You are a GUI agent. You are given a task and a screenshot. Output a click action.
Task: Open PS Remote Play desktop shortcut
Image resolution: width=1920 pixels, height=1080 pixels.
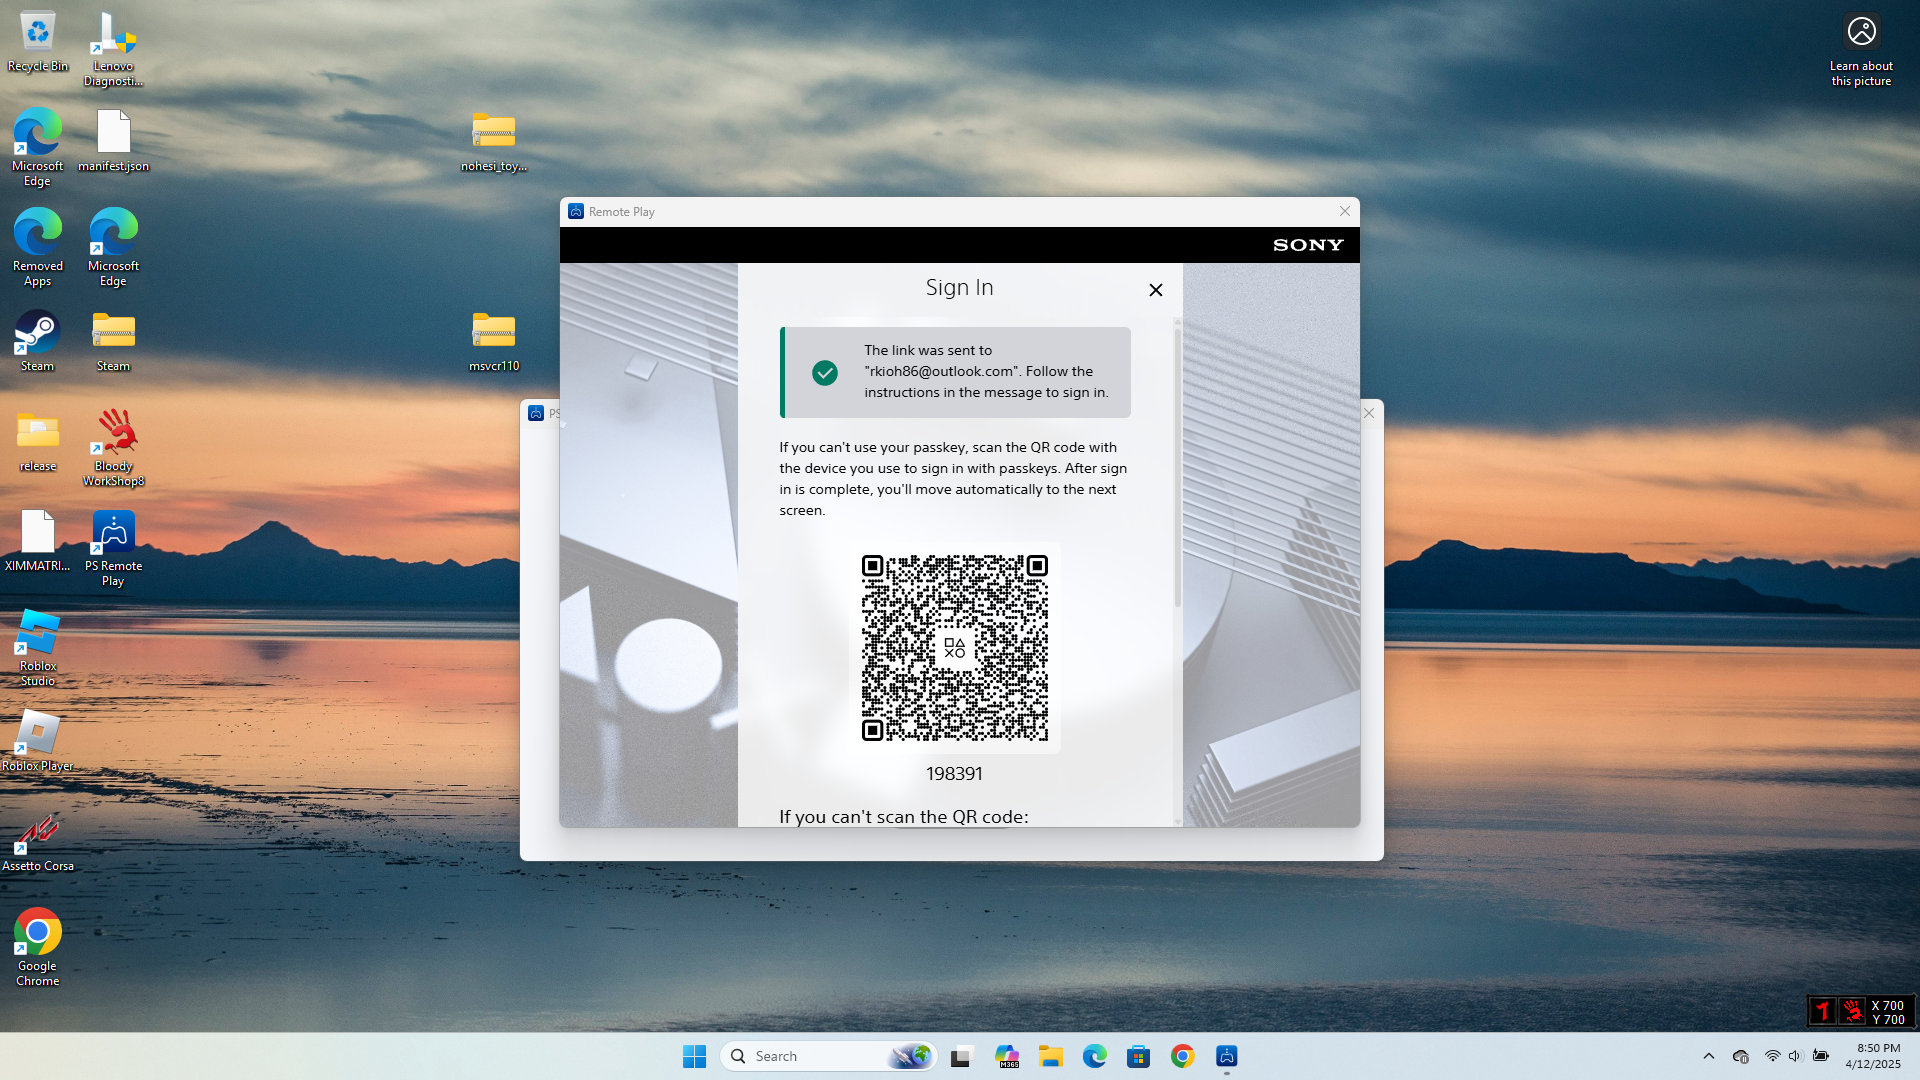tap(113, 534)
